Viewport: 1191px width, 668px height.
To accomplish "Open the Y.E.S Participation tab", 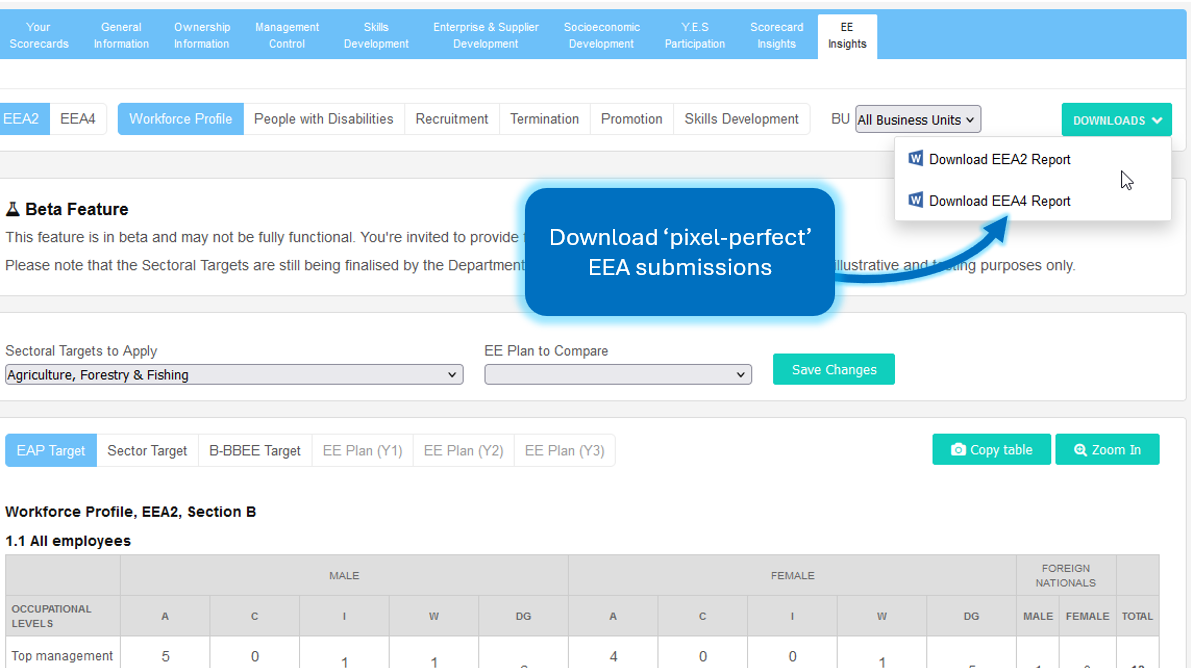I will coord(695,36).
